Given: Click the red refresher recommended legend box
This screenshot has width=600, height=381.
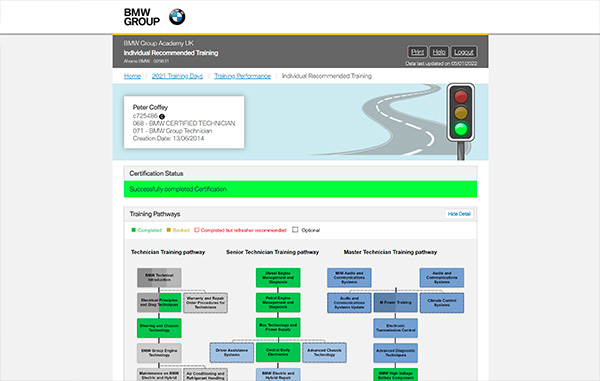Looking at the screenshot, I should pyautogui.click(x=197, y=230).
